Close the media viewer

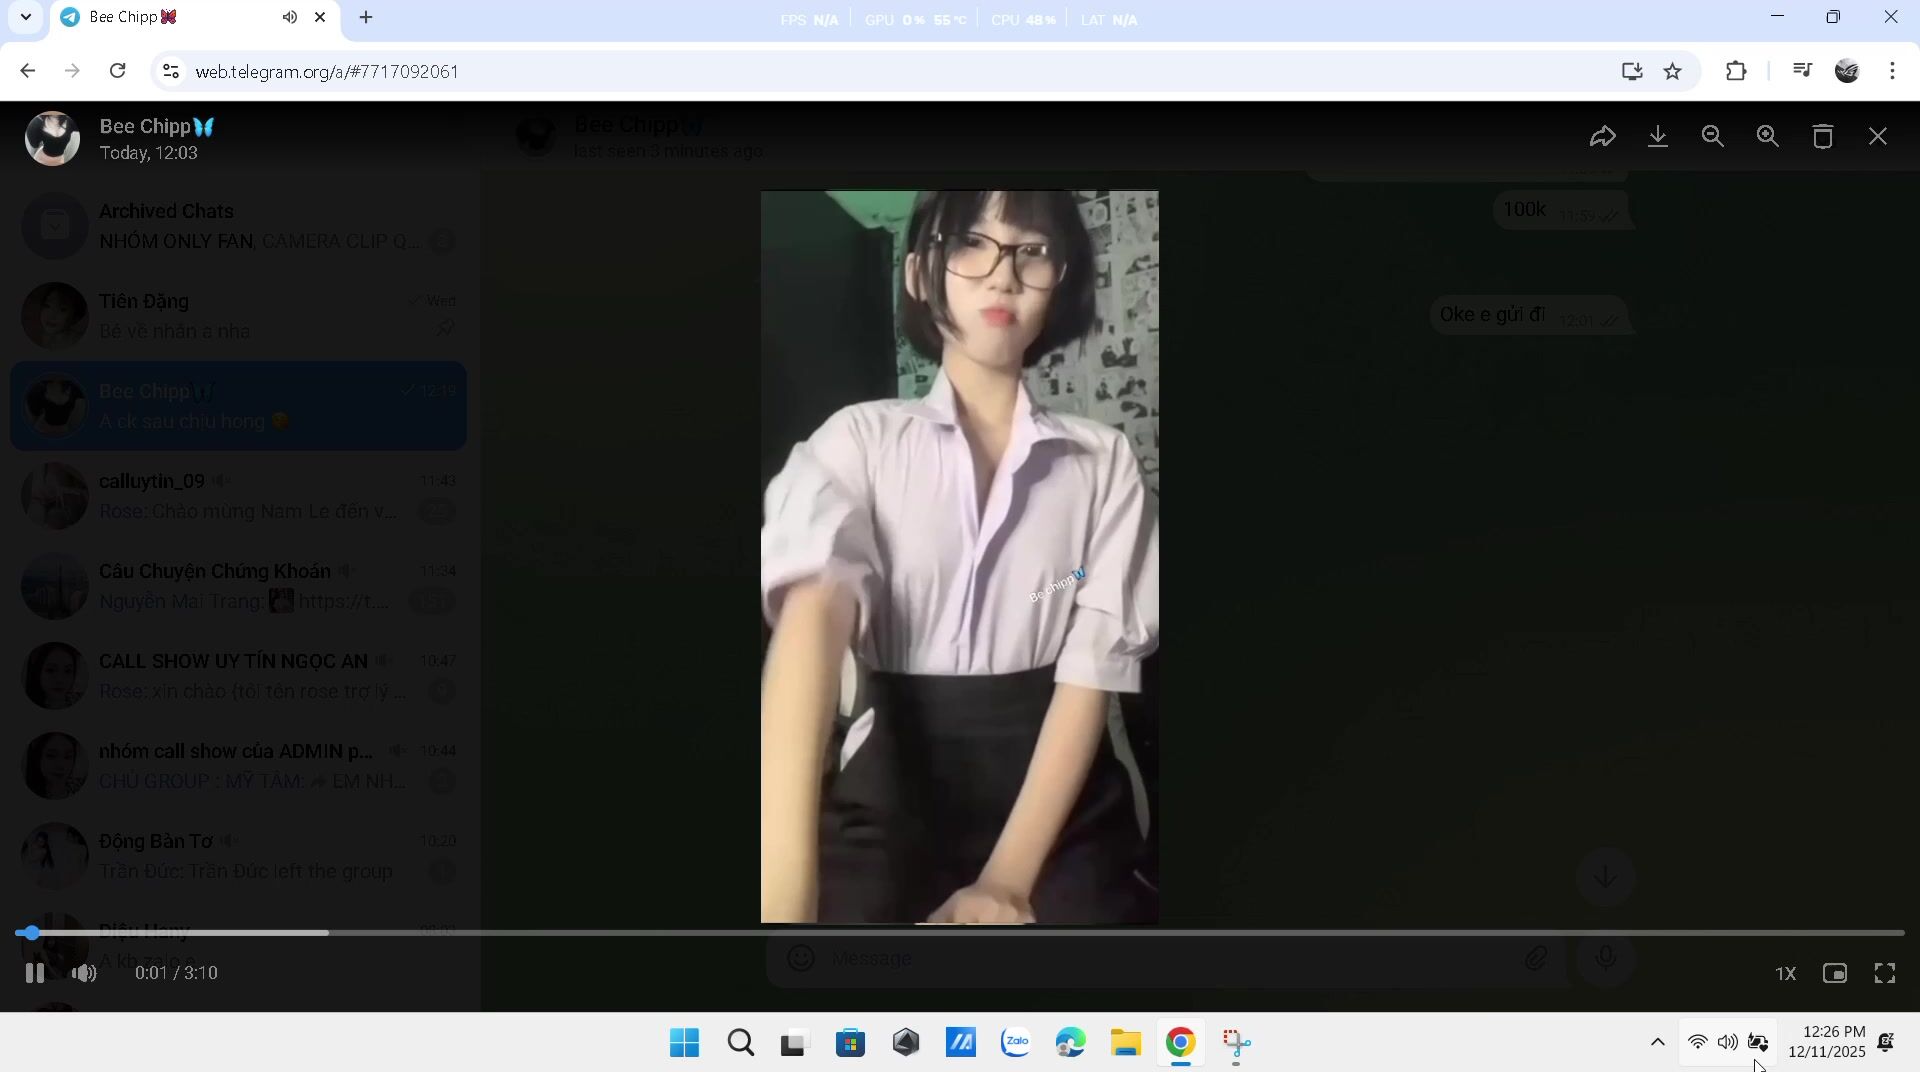tap(1878, 137)
